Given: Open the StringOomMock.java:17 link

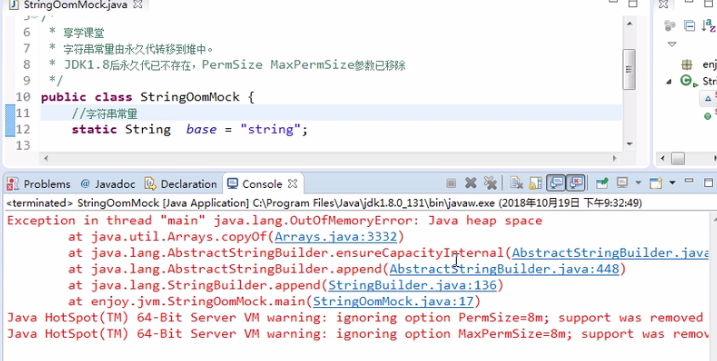Looking at the screenshot, I should [x=393, y=302].
